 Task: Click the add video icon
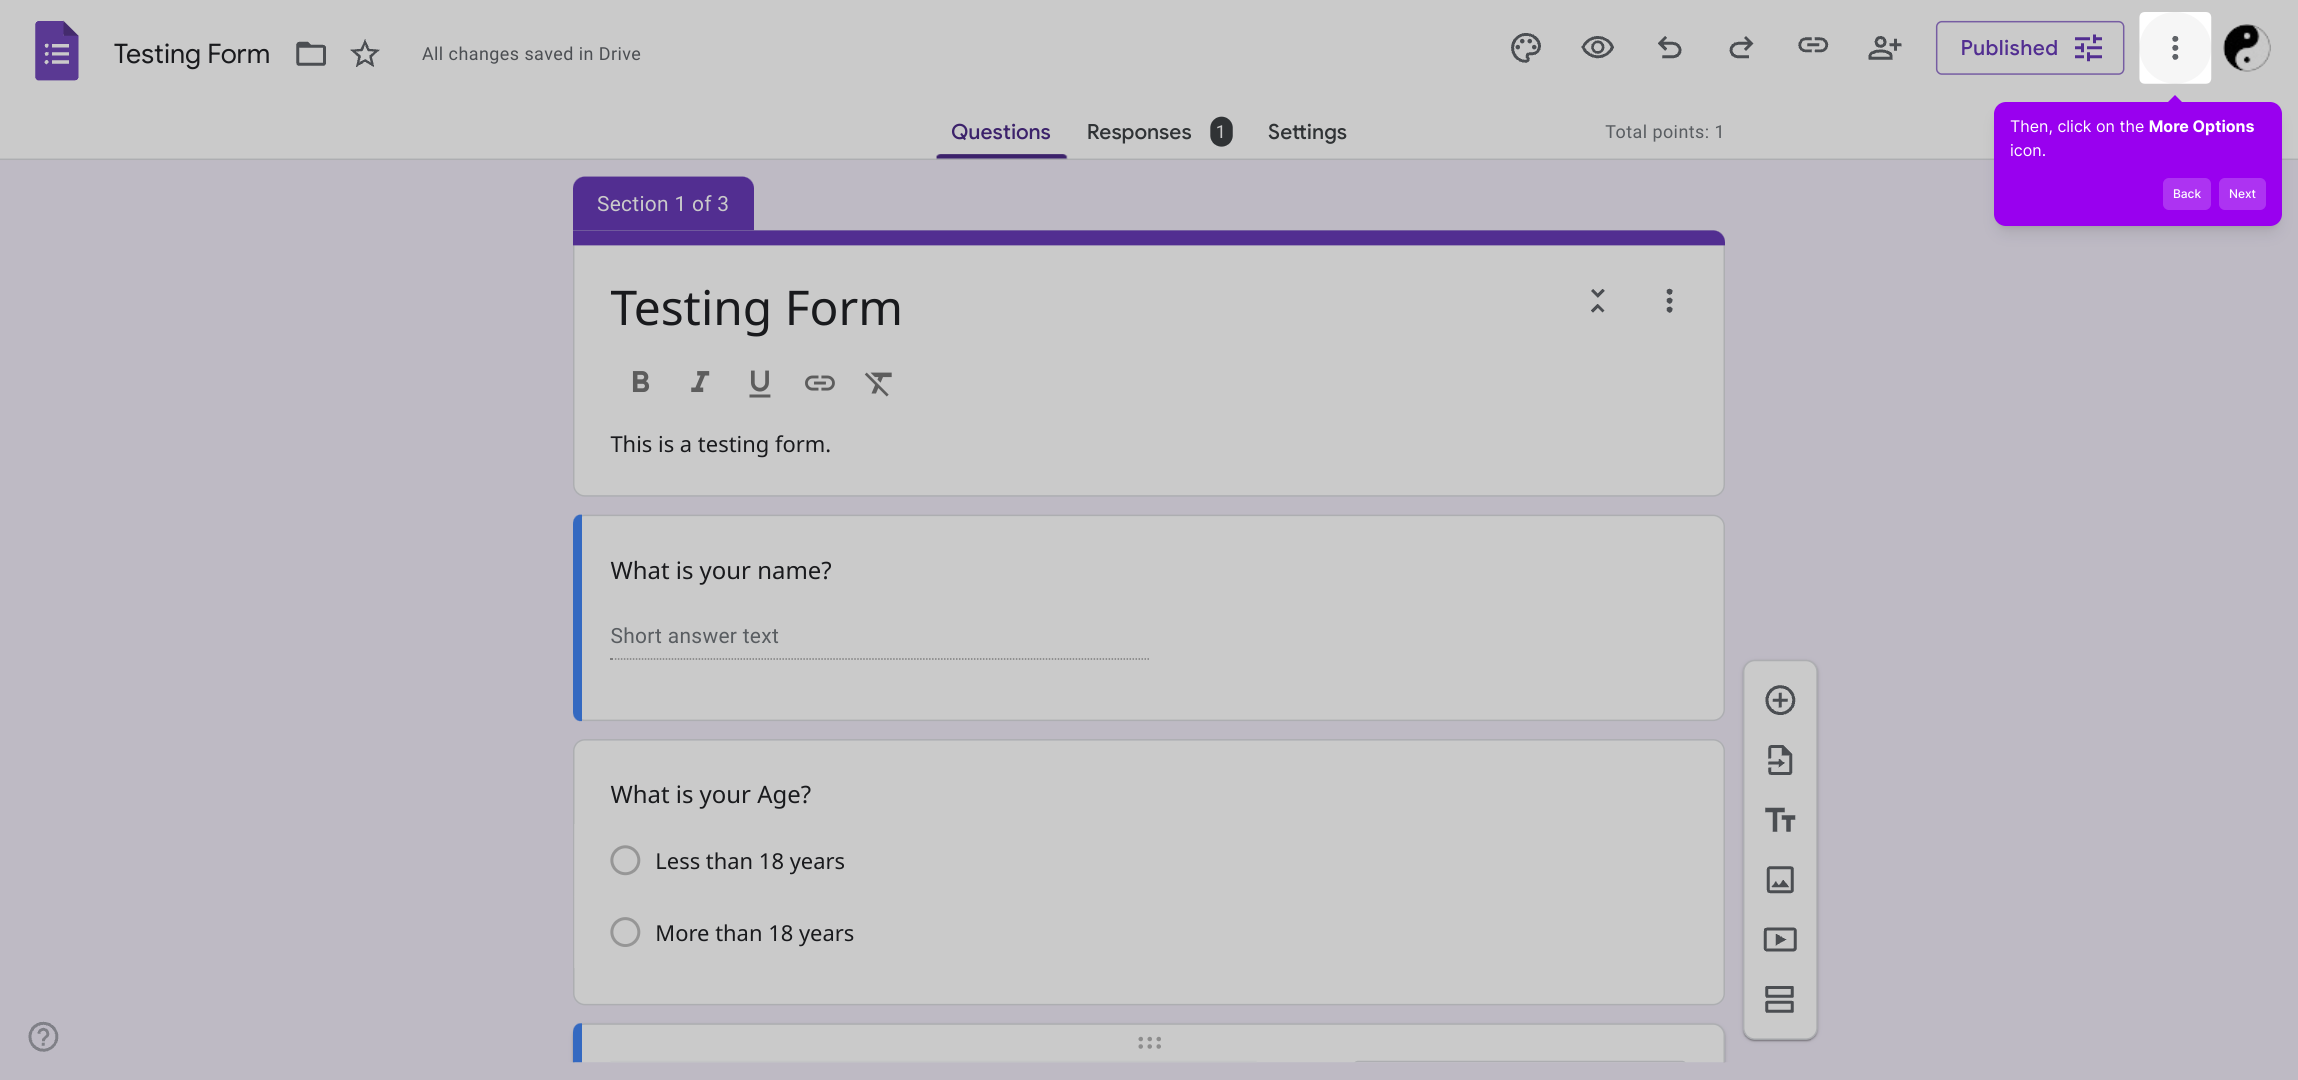point(1780,940)
